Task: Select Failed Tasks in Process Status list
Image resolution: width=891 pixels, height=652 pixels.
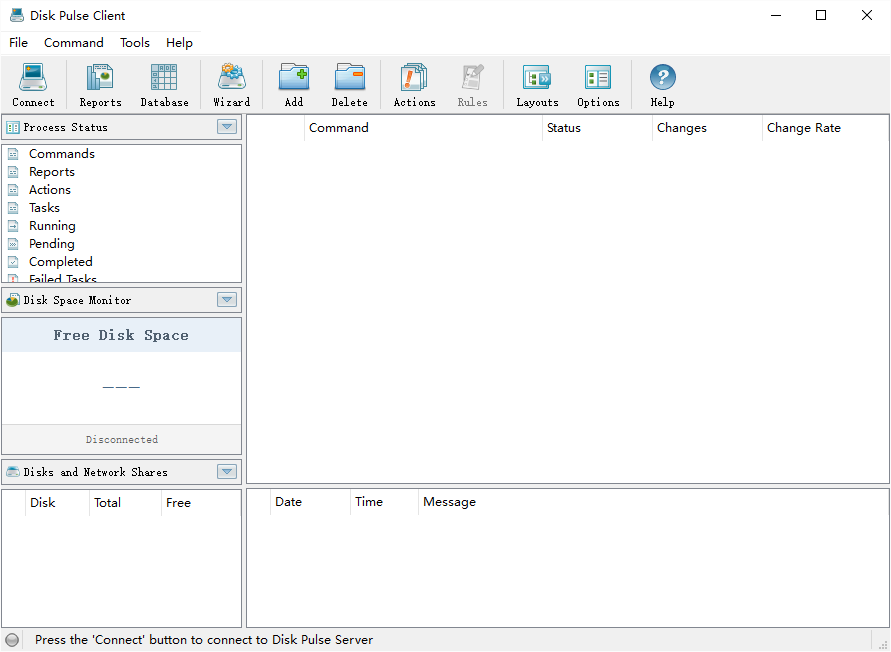Action: point(63,278)
